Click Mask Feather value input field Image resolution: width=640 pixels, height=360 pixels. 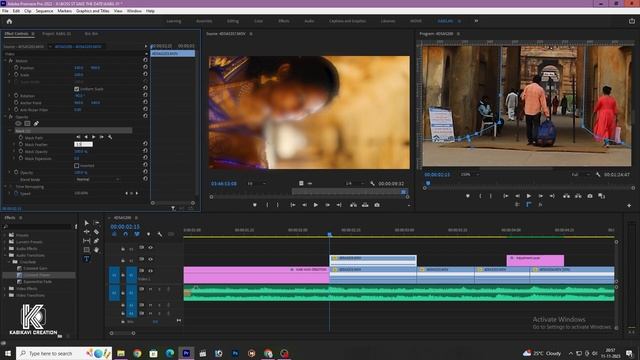[x=83, y=144]
